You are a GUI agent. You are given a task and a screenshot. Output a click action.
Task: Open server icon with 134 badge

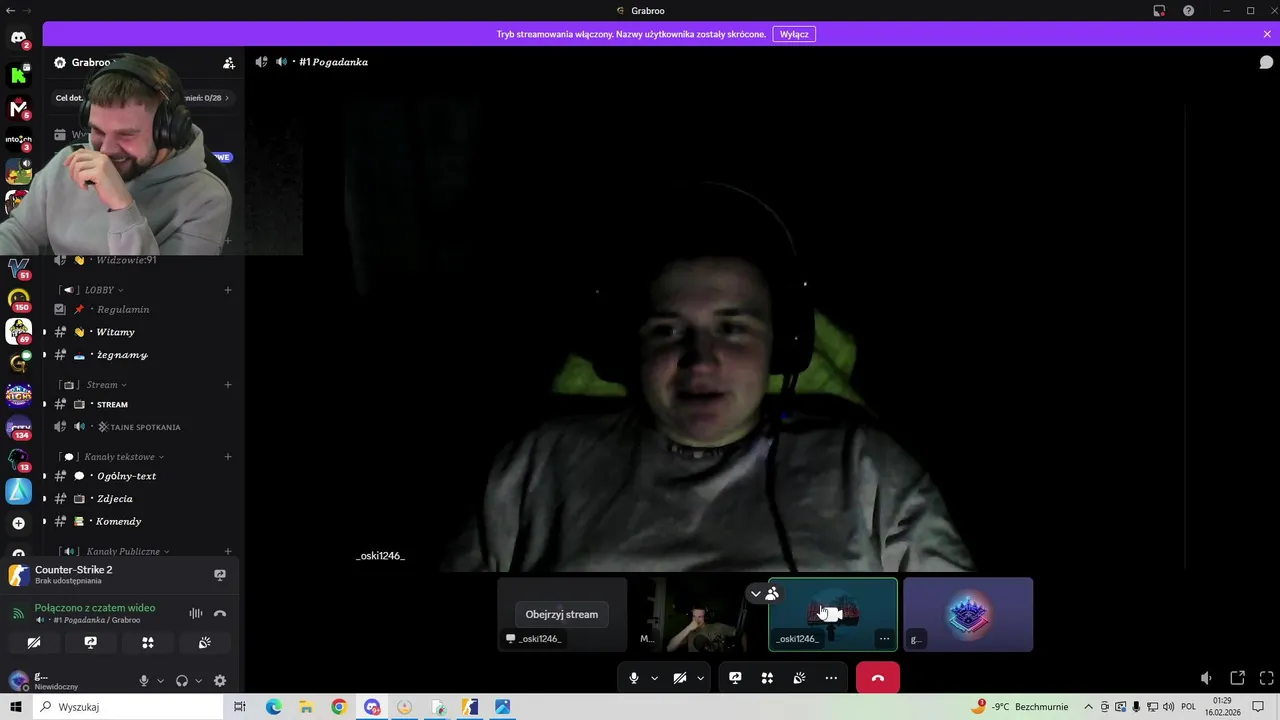click(18, 427)
